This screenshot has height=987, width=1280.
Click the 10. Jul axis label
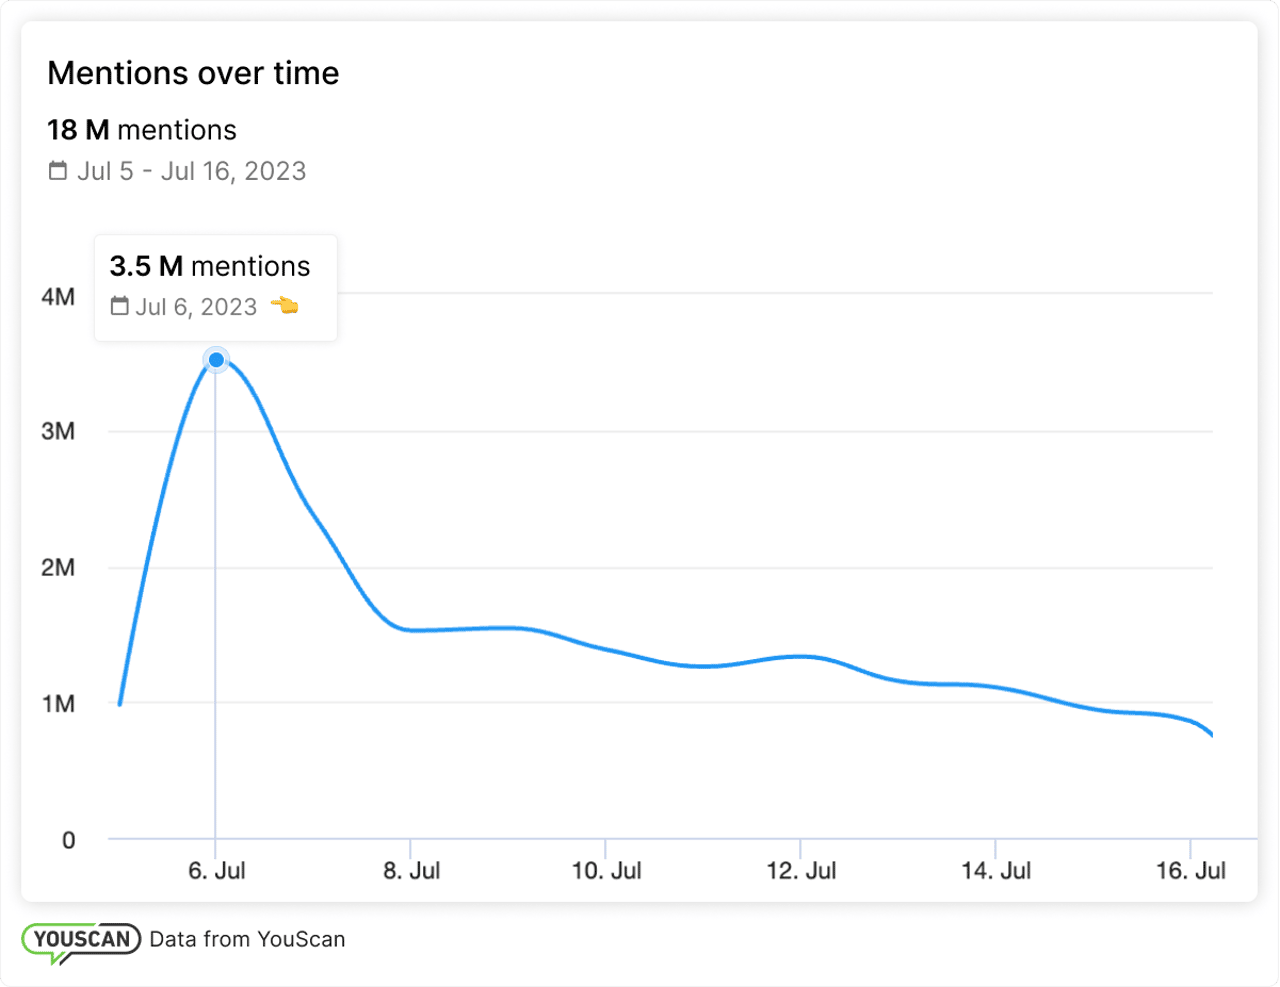click(x=606, y=871)
